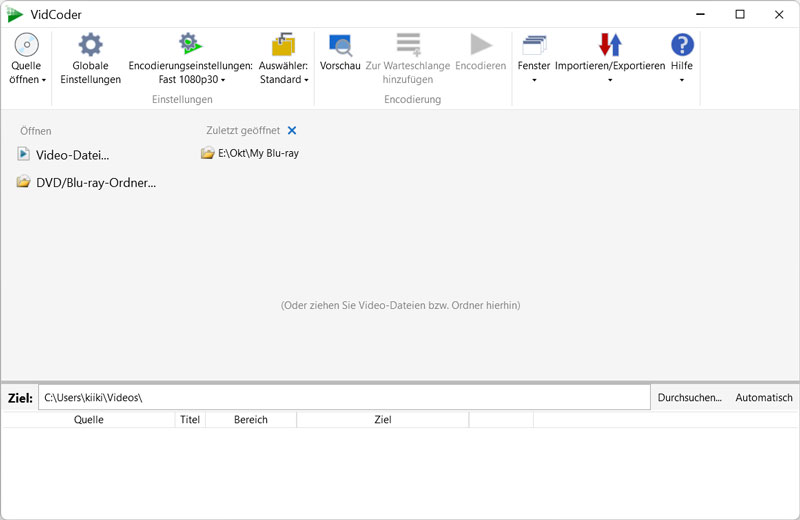Click the Durchsuchen... button

pos(689,398)
